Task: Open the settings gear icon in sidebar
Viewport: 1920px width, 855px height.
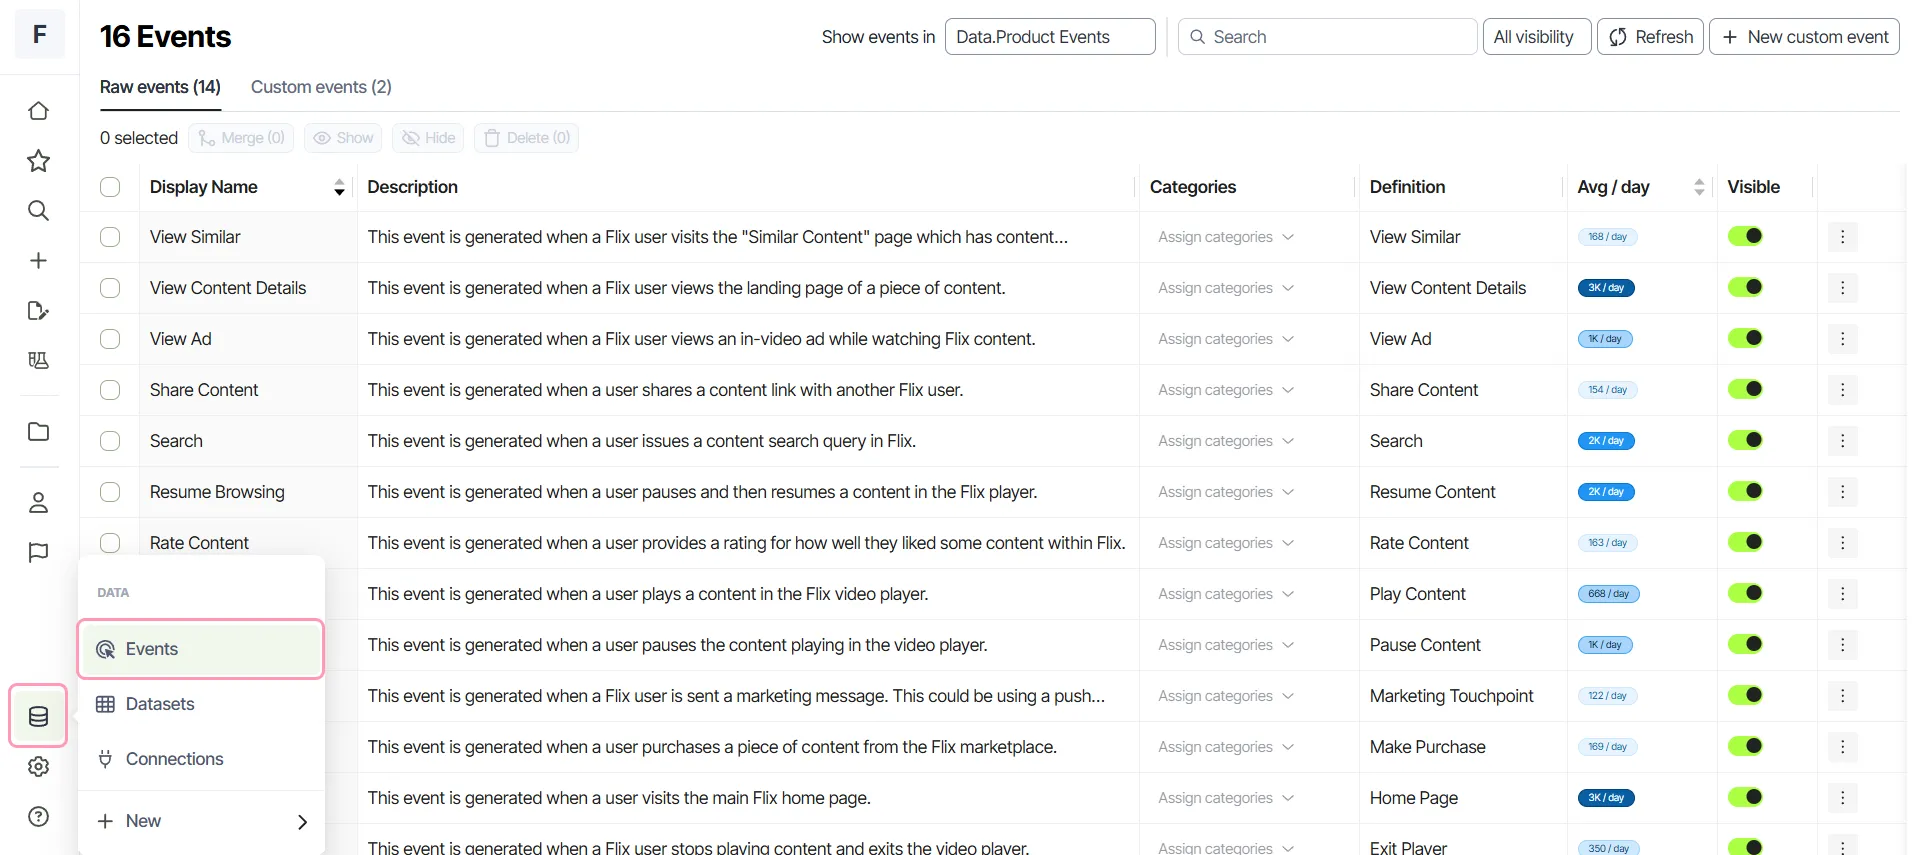Action: (38, 767)
